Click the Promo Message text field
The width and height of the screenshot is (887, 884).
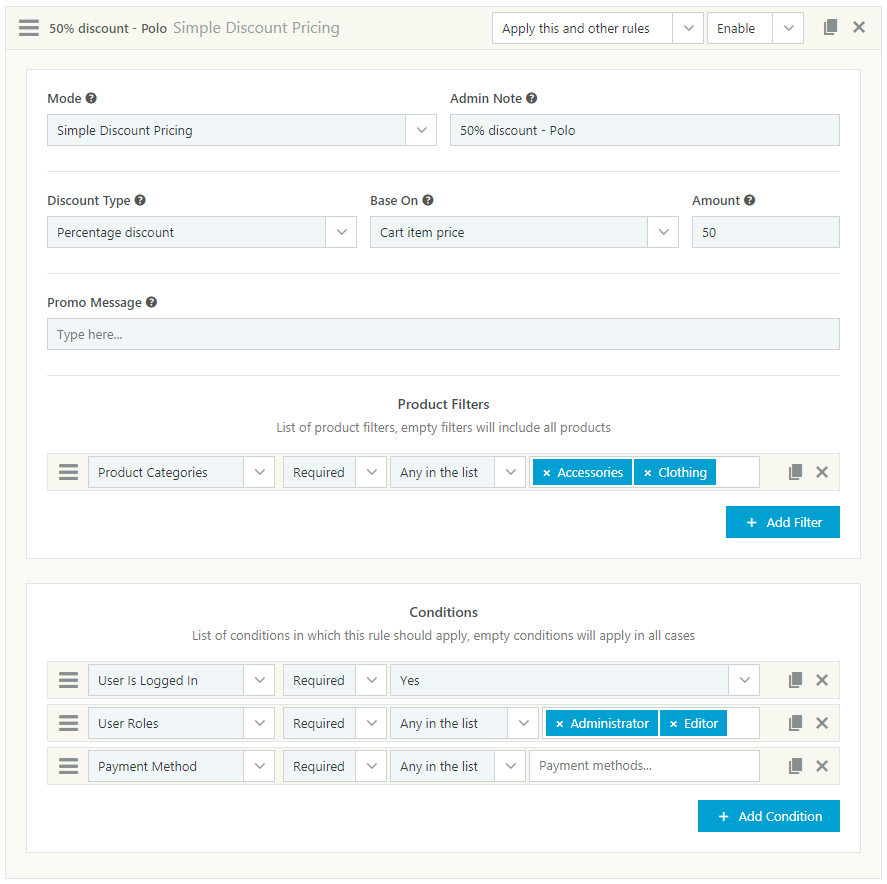[x=443, y=334]
